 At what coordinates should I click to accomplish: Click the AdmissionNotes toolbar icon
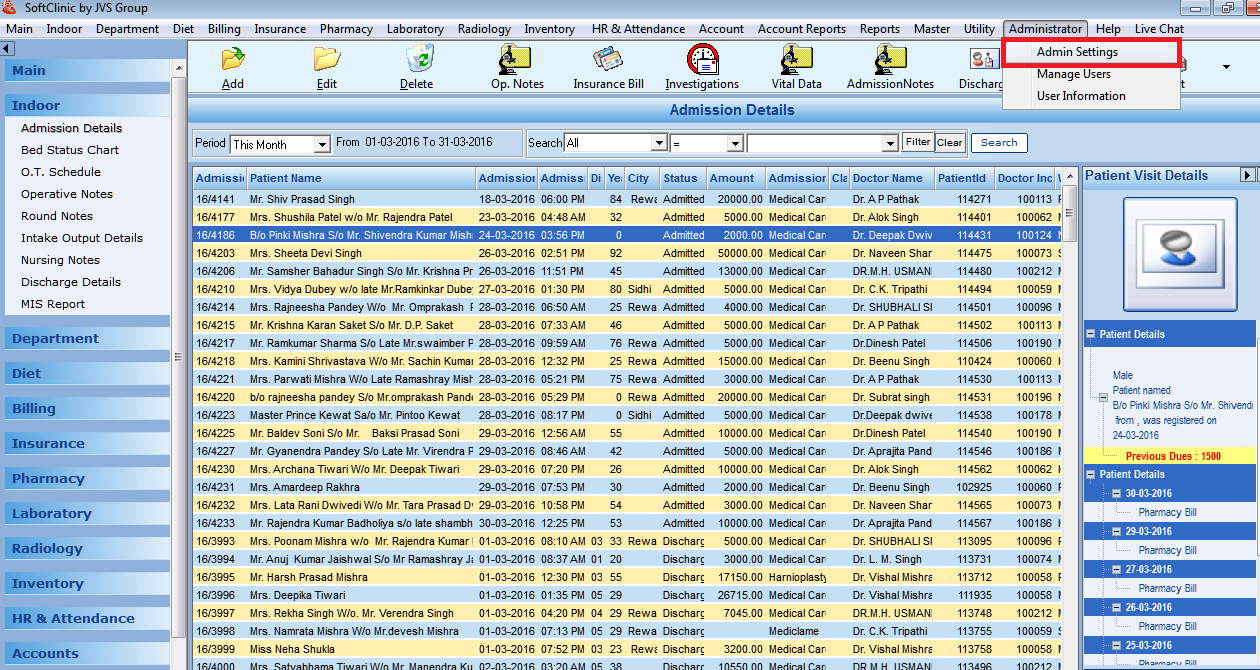tap(890, 60)
